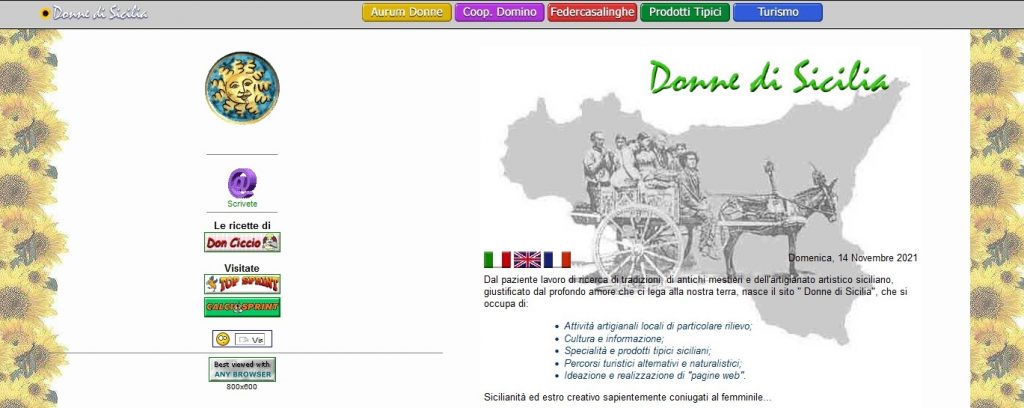Select the French flag language icon
This screenshot has height=408, width=1024.
557,260
